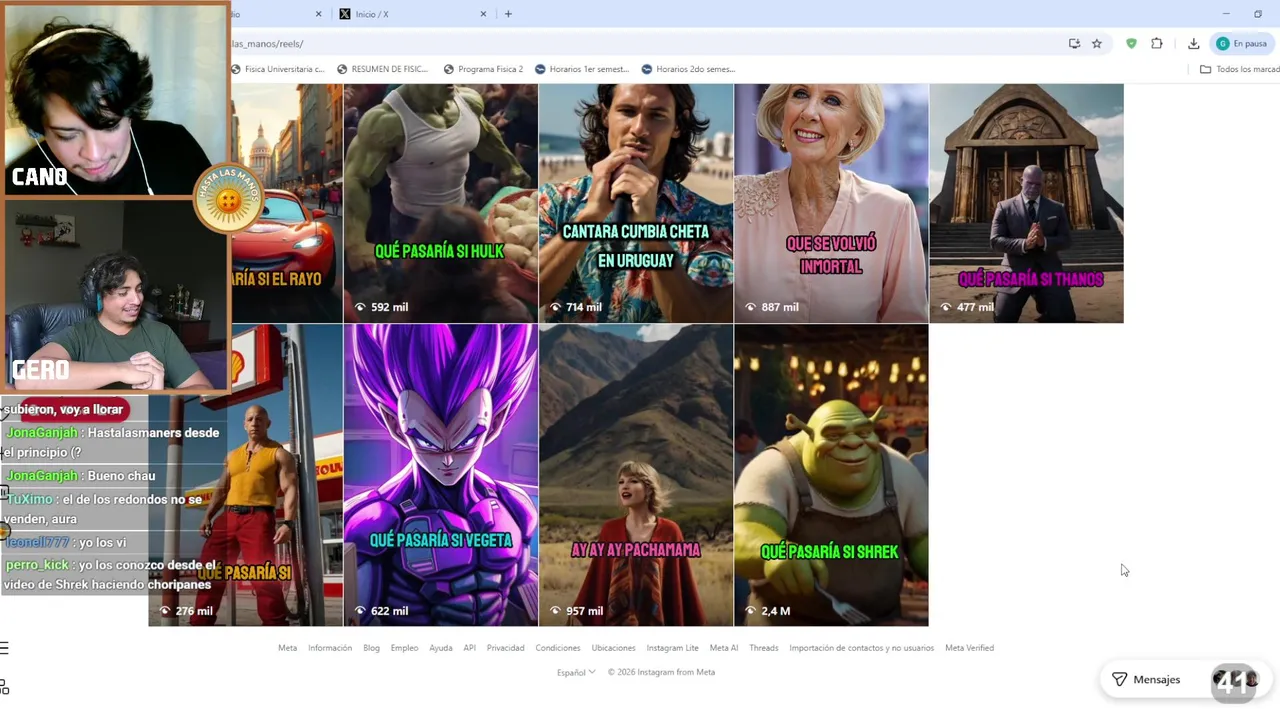
Task: Click the install app icon in address bar
Action: click(1074, 44)
